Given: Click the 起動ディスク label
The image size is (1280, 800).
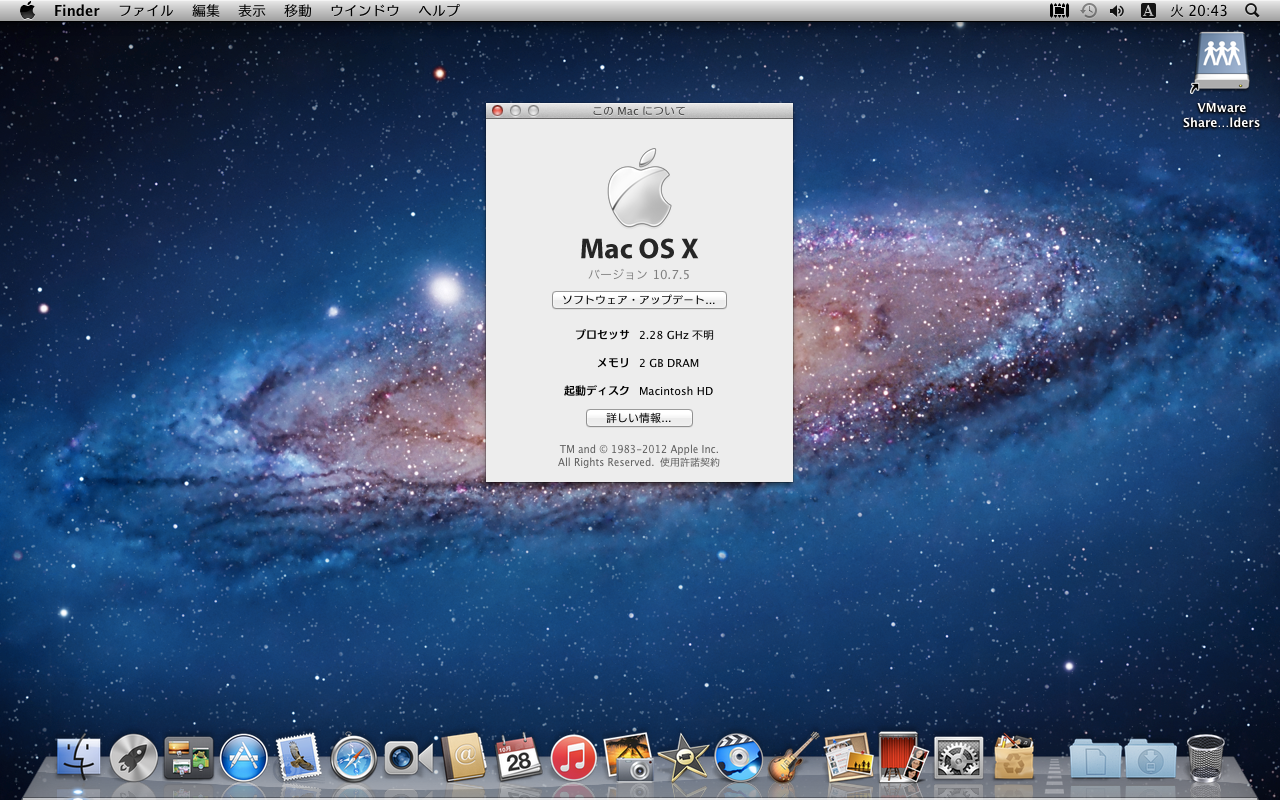Looking at the screenshot, I should click(597, 391).
